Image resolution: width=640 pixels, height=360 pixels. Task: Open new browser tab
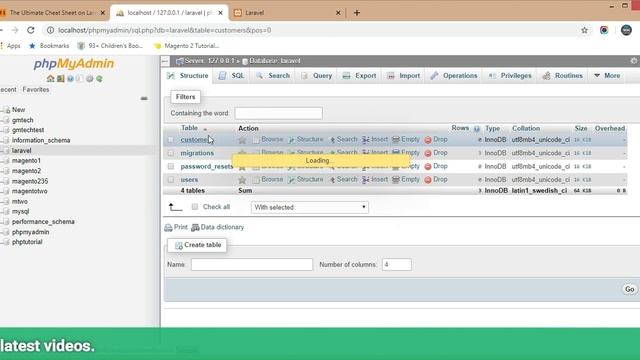coord(357,13)
